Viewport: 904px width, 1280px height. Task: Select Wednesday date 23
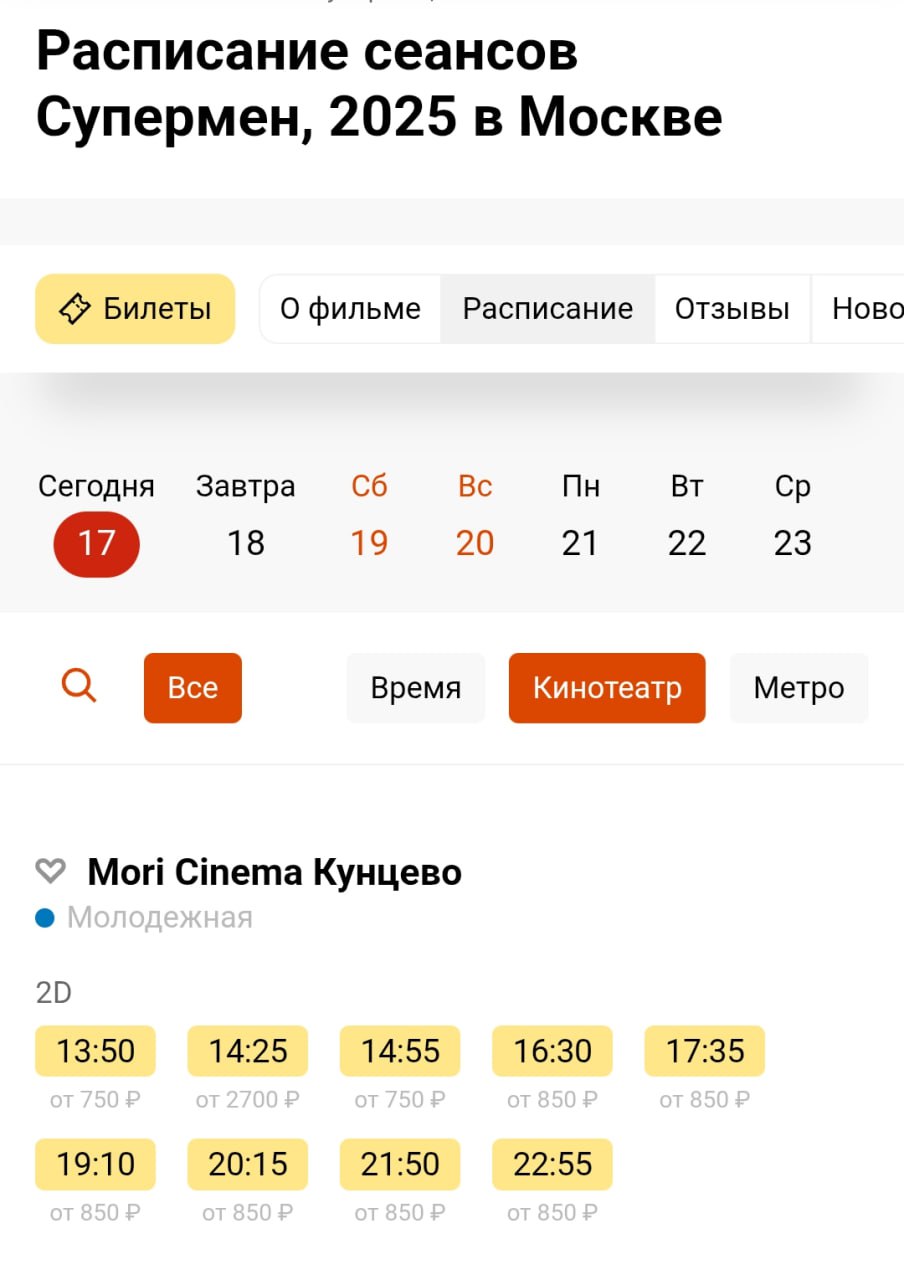click(x=793, y=543)
